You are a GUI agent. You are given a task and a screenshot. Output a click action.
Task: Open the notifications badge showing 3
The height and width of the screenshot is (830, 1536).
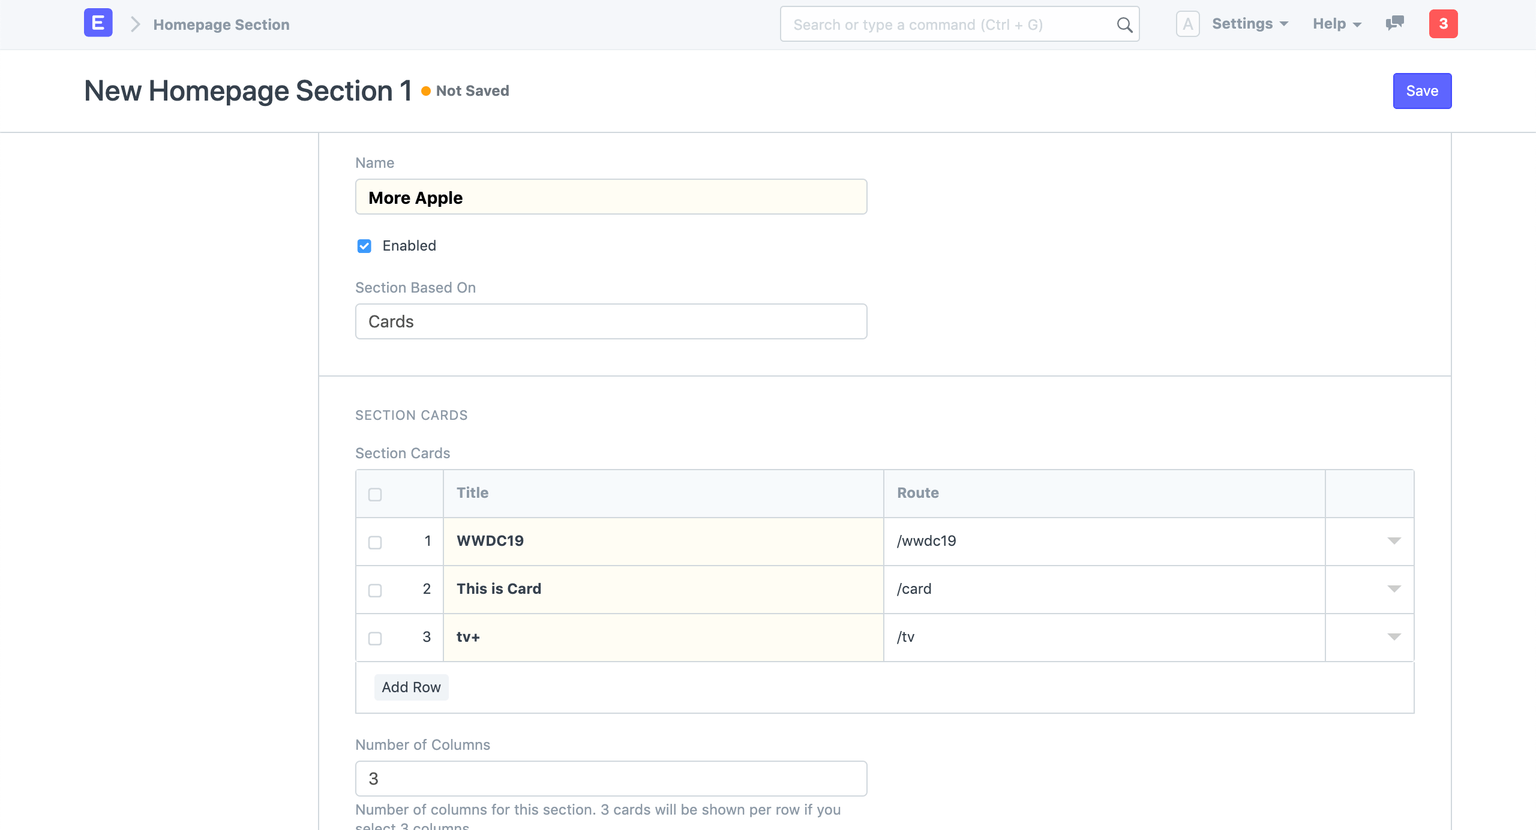coord(1443,22)
